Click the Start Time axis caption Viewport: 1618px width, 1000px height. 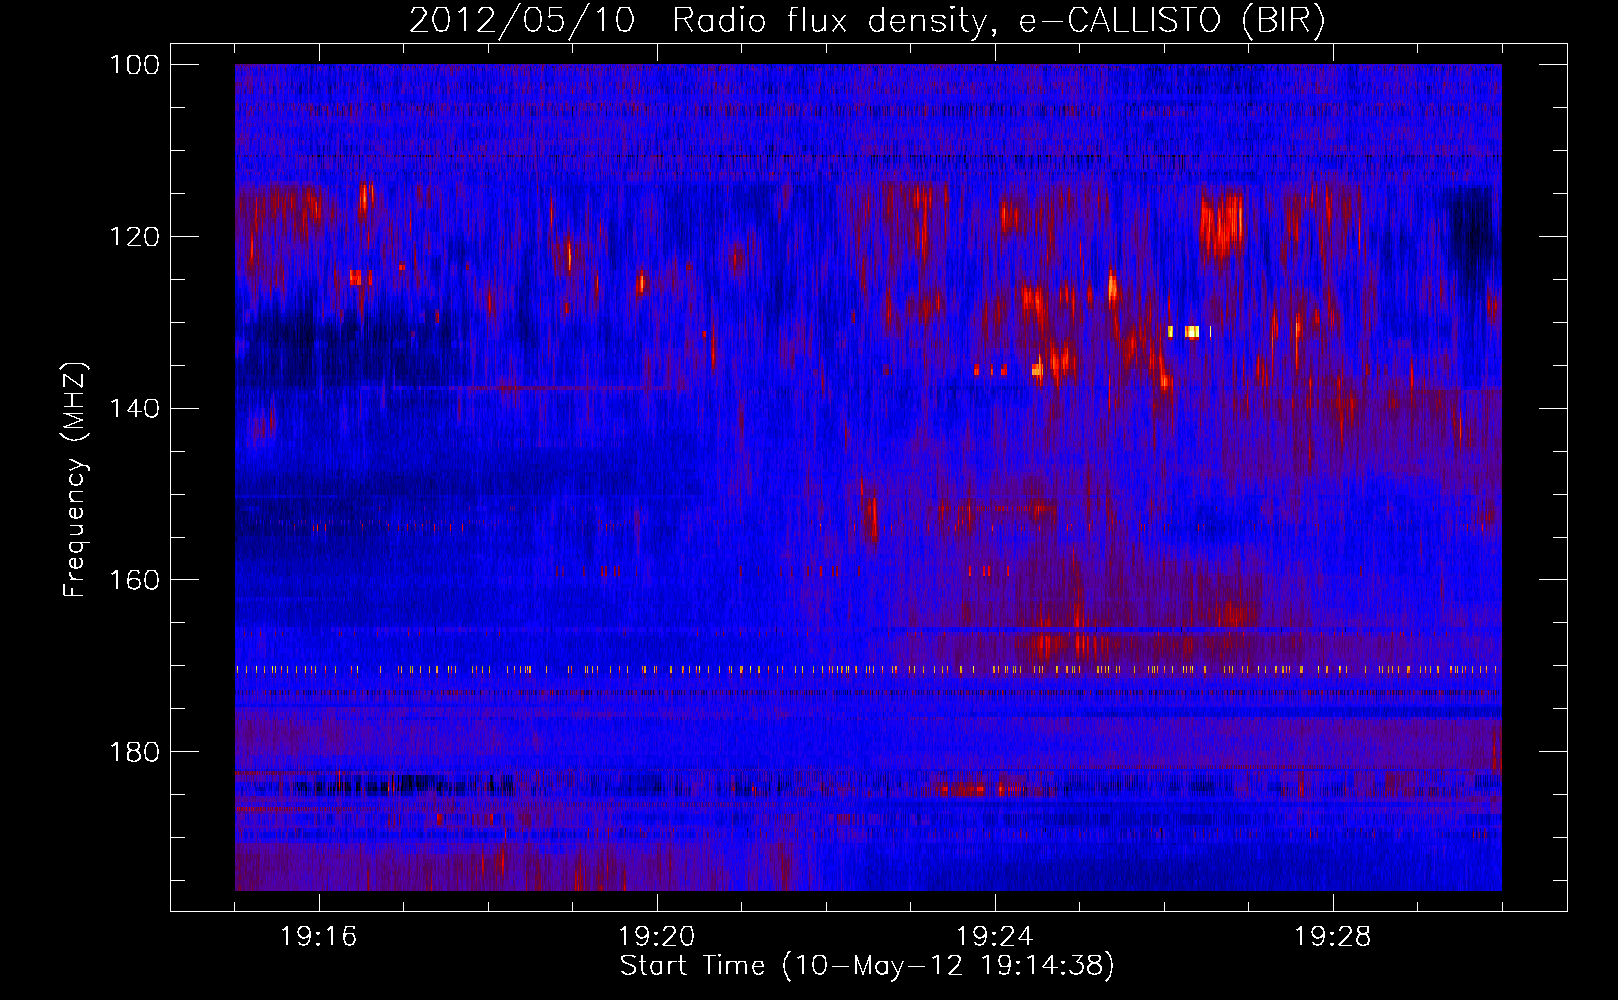(x=867, y=966)
